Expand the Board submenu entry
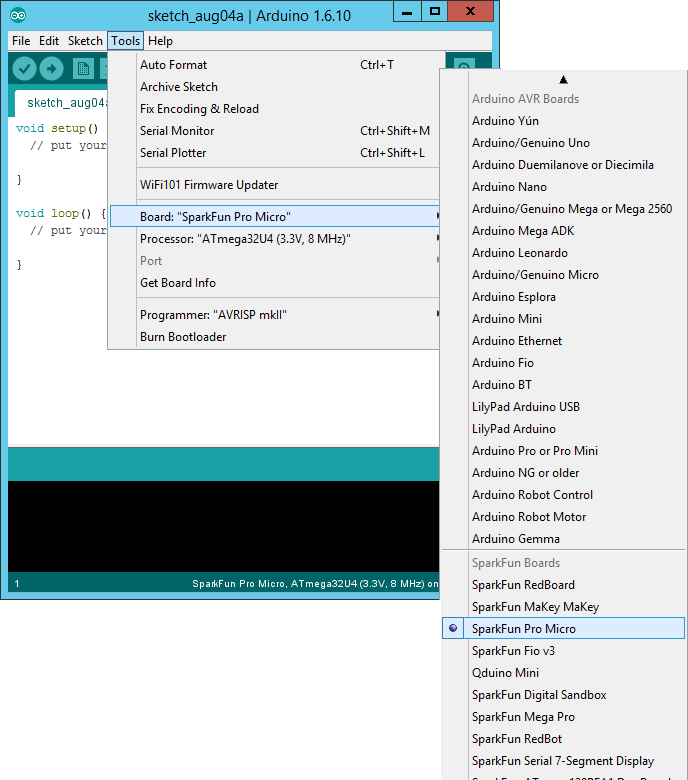Image resolution: width=688 pixels, height=780 pixels. [x=275, y=217]
